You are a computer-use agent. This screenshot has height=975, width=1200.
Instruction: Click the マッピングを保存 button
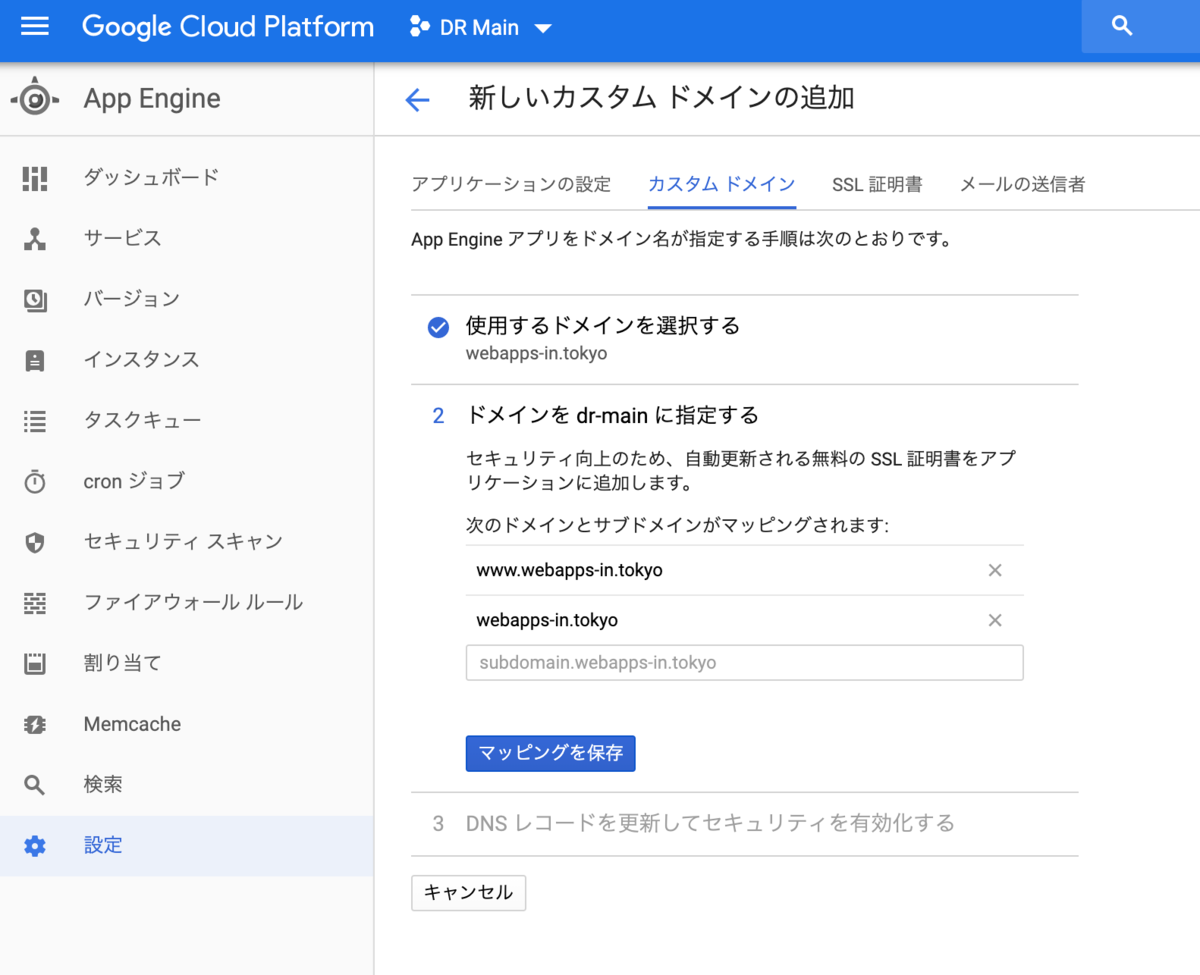pos(551,753)
